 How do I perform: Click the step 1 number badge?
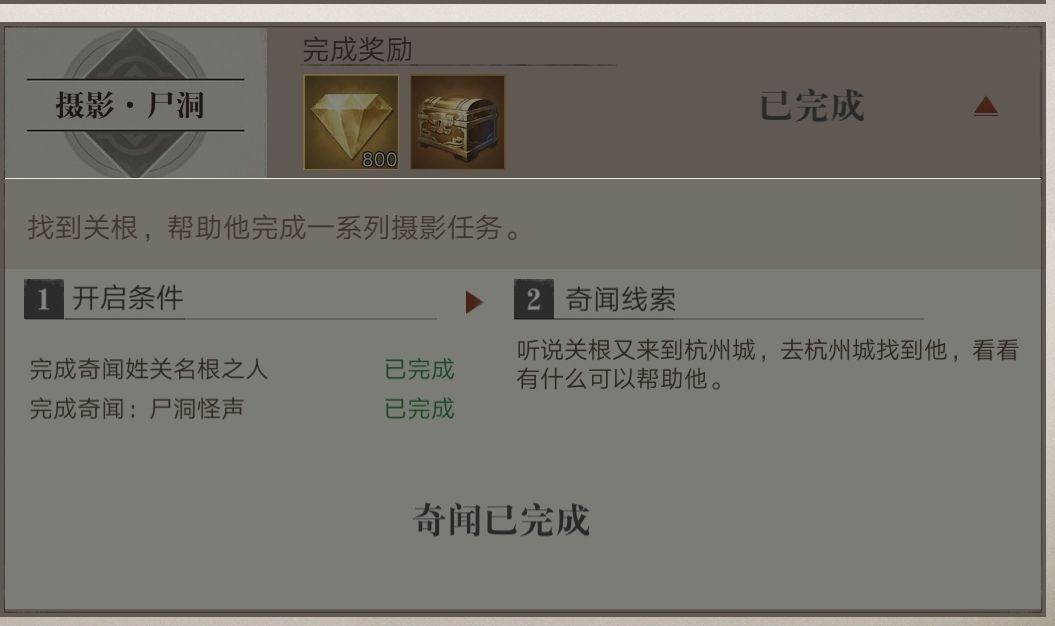click(x=44, y=299)
